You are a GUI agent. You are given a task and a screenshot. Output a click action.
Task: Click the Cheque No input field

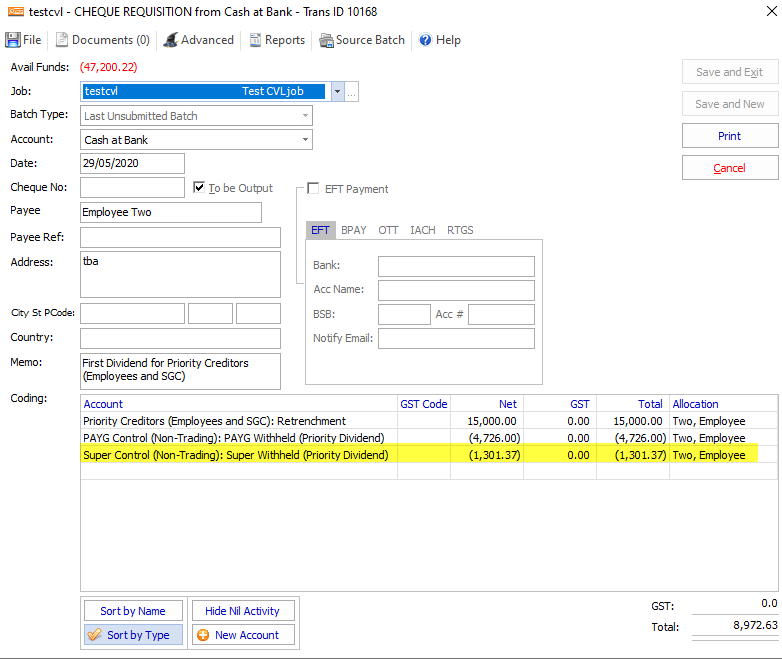(x=132, y=188)
